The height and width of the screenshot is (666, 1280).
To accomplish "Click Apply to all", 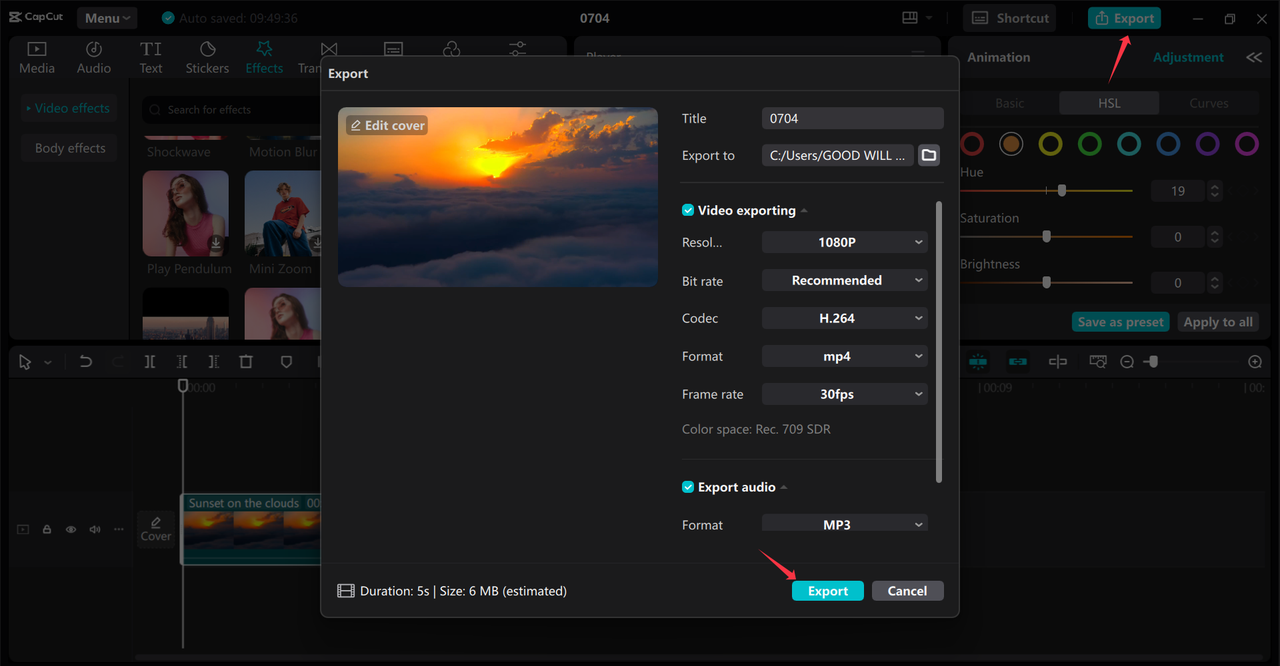I will [1217, 322].
